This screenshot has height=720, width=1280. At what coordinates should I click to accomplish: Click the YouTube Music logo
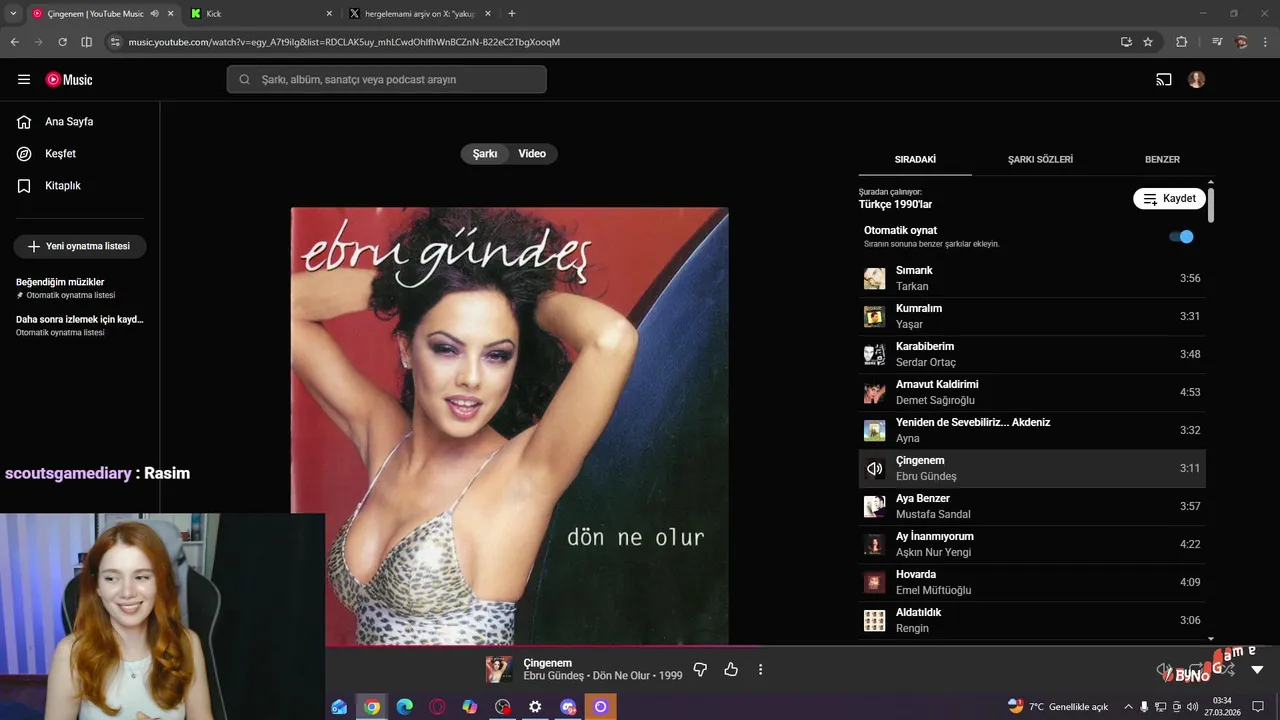(x=69, y=80)
